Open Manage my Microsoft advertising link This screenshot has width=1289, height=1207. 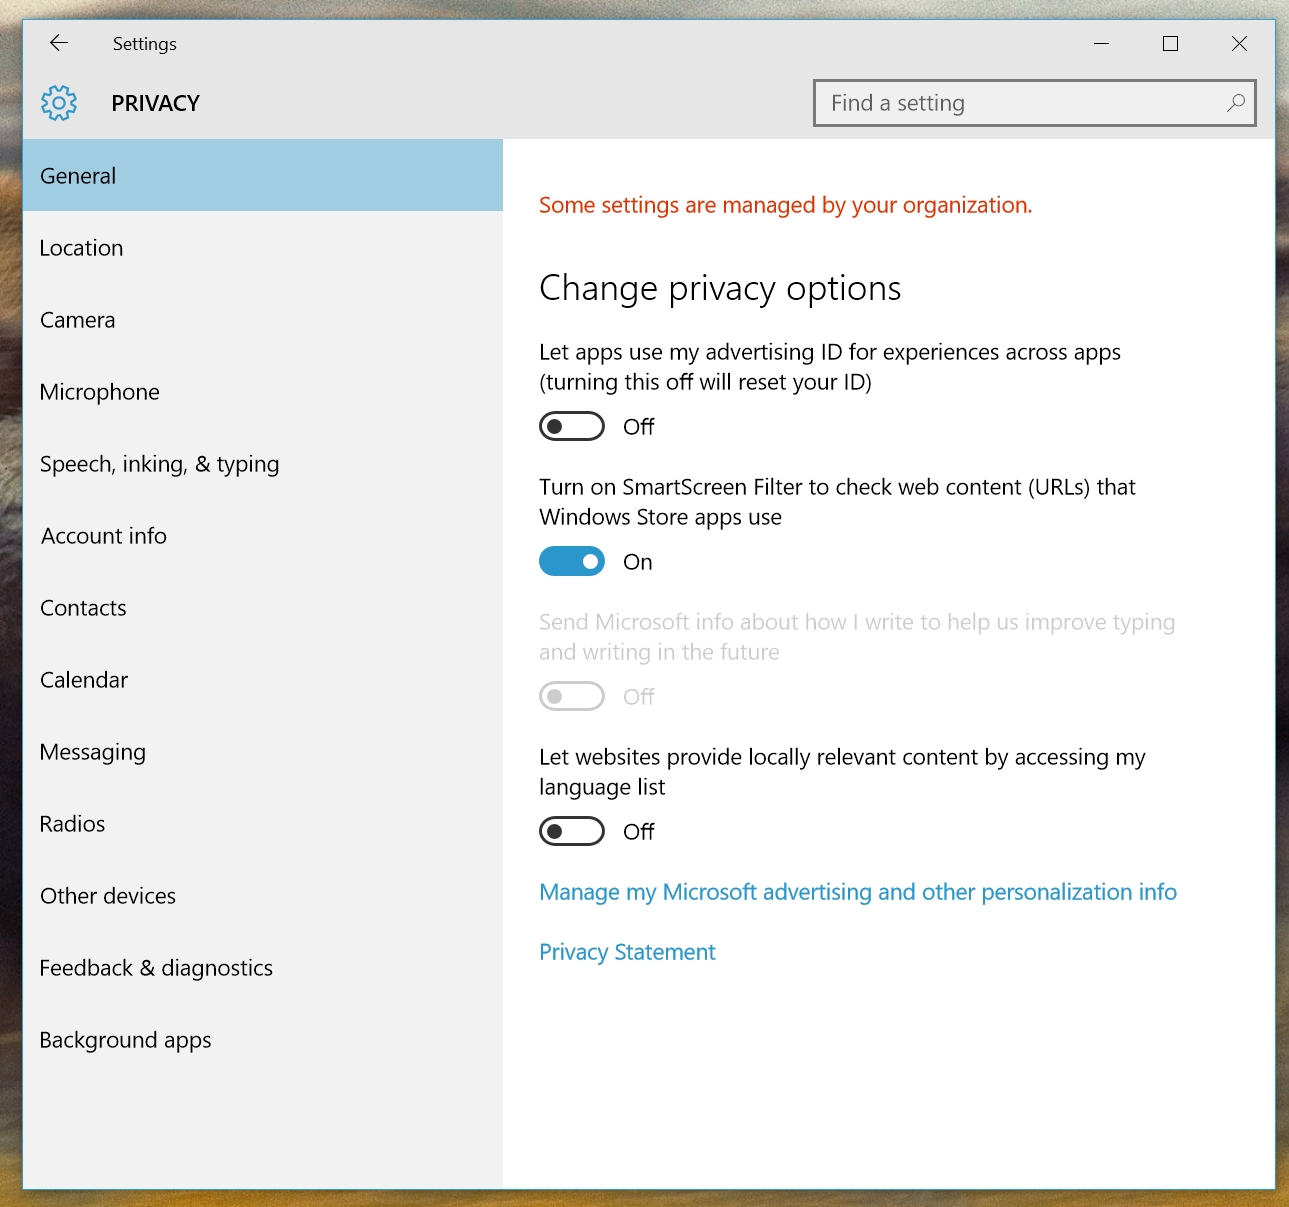point(858,892)
